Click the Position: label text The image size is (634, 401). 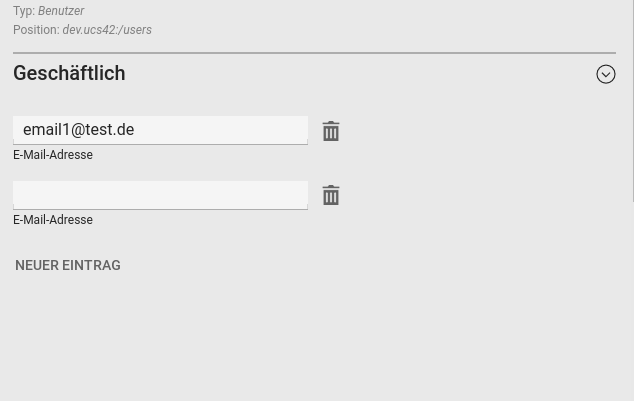(36, 30)
